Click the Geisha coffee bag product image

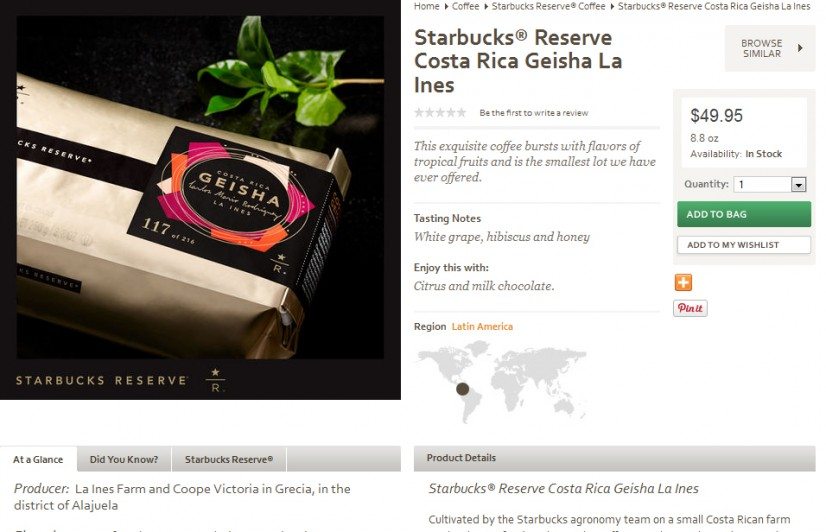click(x=200, y=187)
